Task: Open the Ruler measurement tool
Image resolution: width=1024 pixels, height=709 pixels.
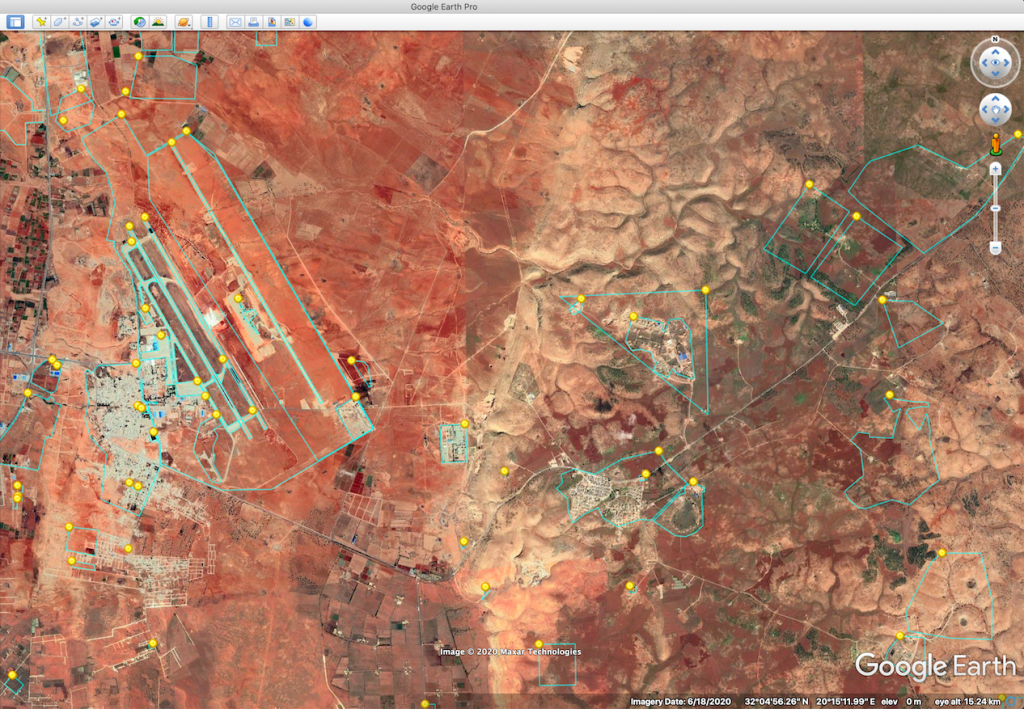Action: tap(210, 22)
